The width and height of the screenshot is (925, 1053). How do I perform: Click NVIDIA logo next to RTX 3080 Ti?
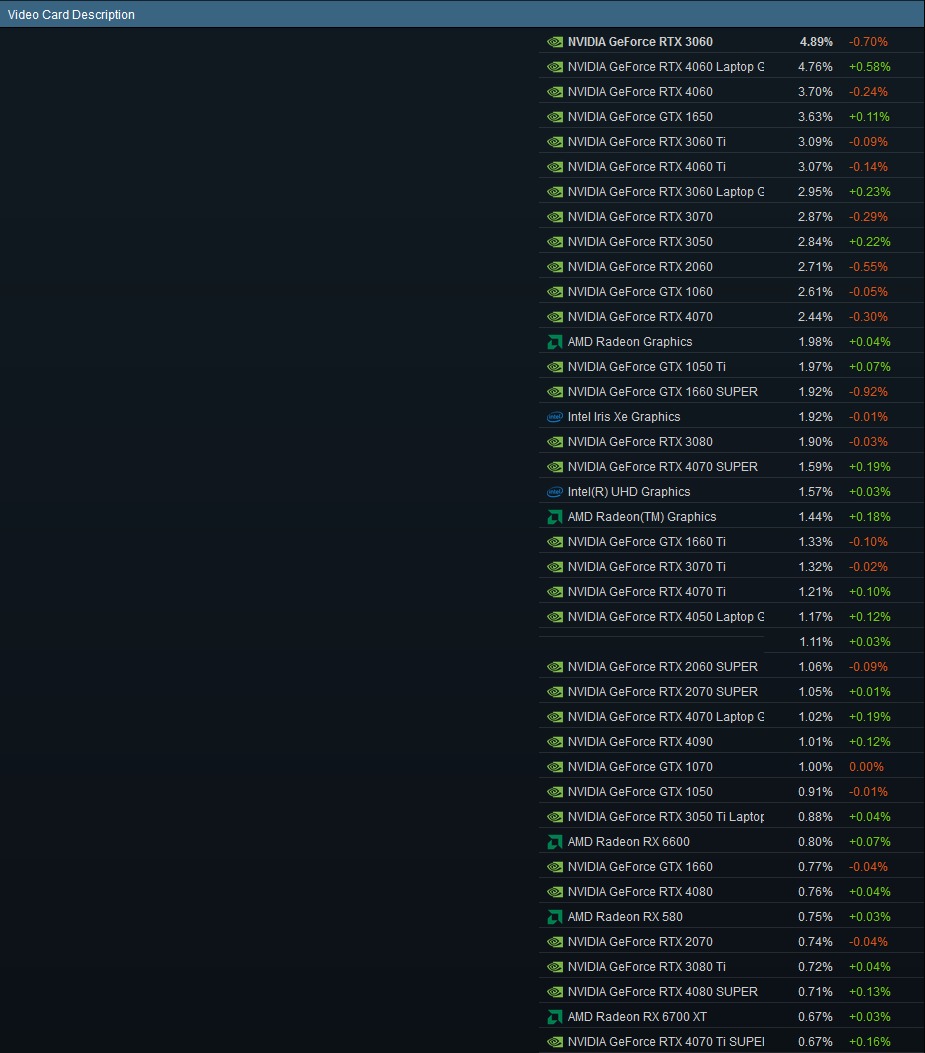(555, 966)
